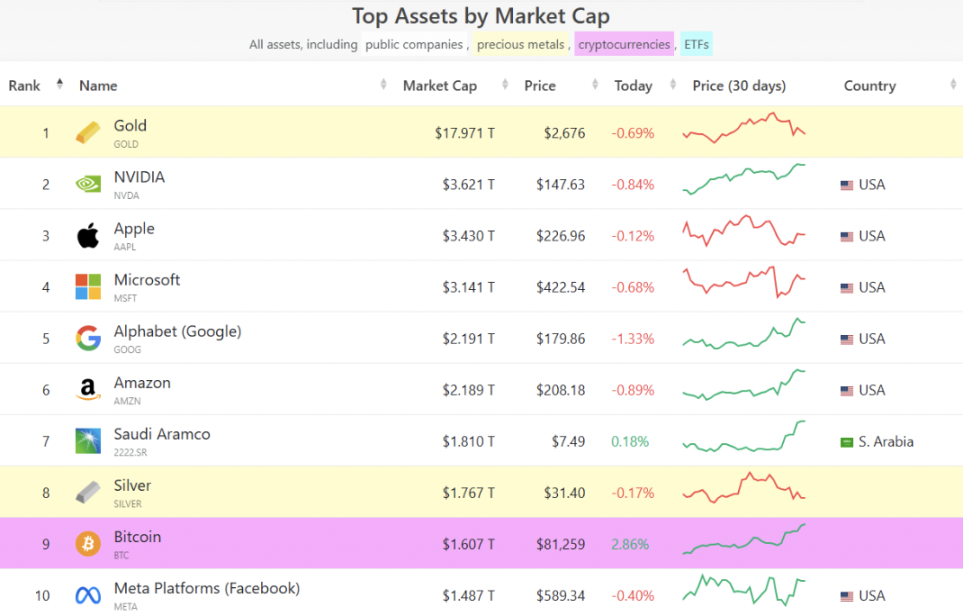Click the NVIDIA logo icon
This screenshot has height=616, width=963.
(88, 184)
